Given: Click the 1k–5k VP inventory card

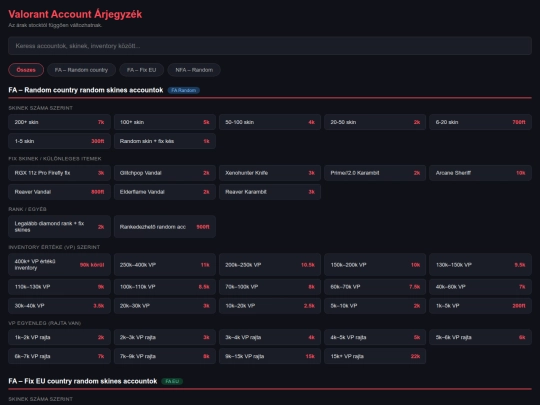Looking at the screenshot, I should [480, 305].
